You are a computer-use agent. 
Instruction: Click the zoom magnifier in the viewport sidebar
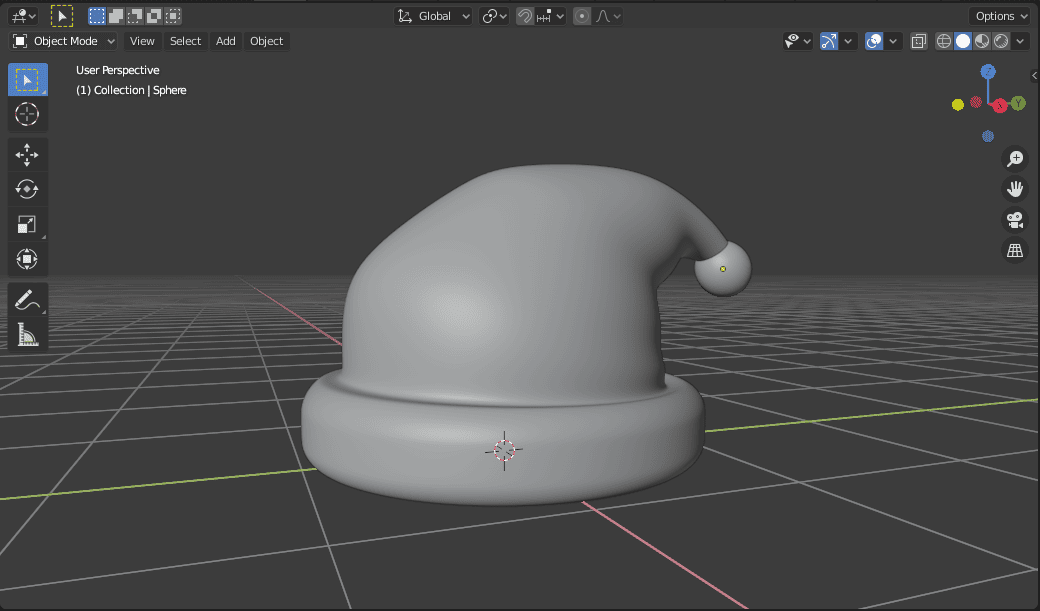pyautogui.click(x=1015, y=158)
